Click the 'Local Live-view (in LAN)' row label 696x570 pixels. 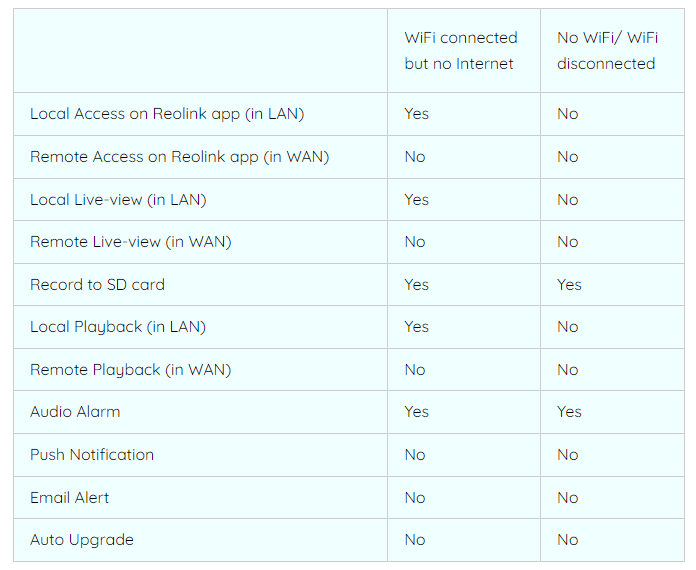tap(118, 200)
